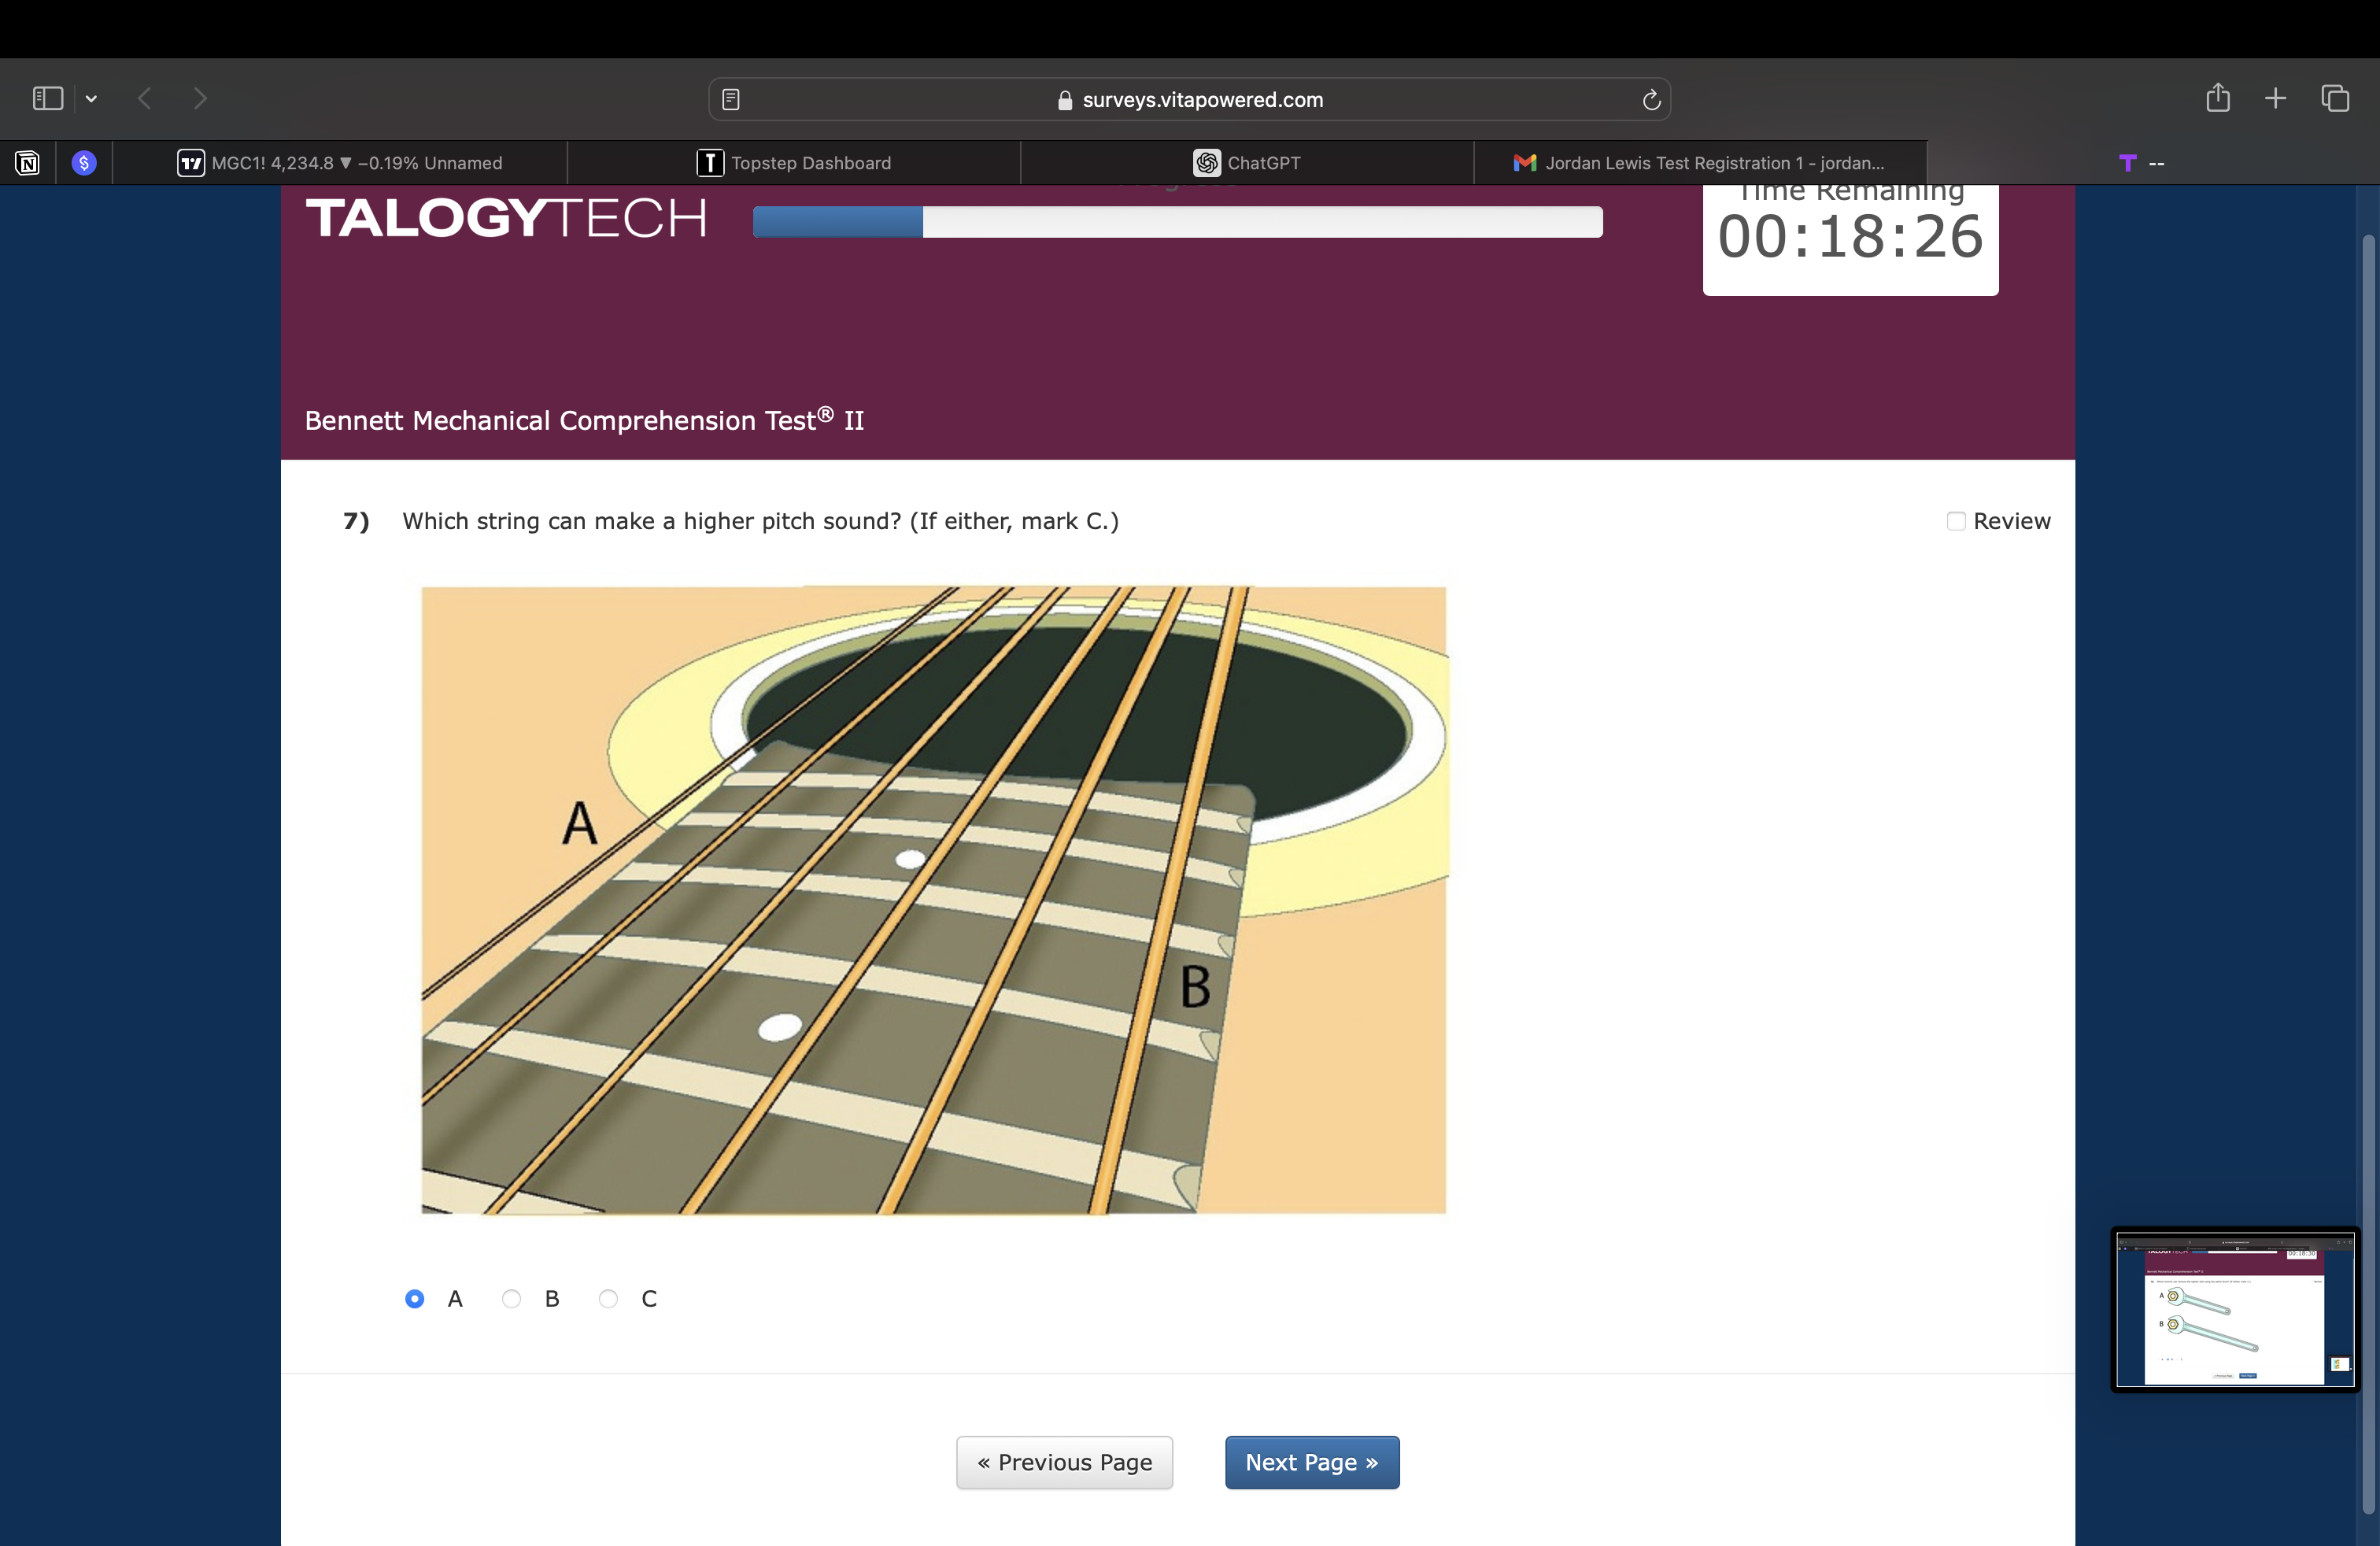The width and height of the screenshot is (2380, 1546).
Task: Switch to the ChatGPT tab
Action: click(x=1247, y=163)
